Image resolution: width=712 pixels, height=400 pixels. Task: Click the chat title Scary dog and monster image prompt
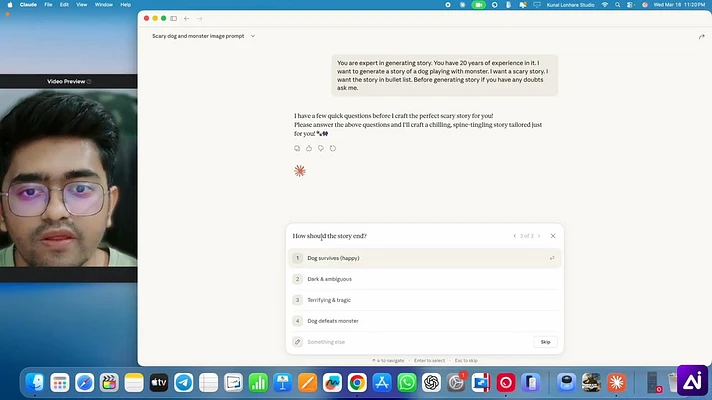198,36
